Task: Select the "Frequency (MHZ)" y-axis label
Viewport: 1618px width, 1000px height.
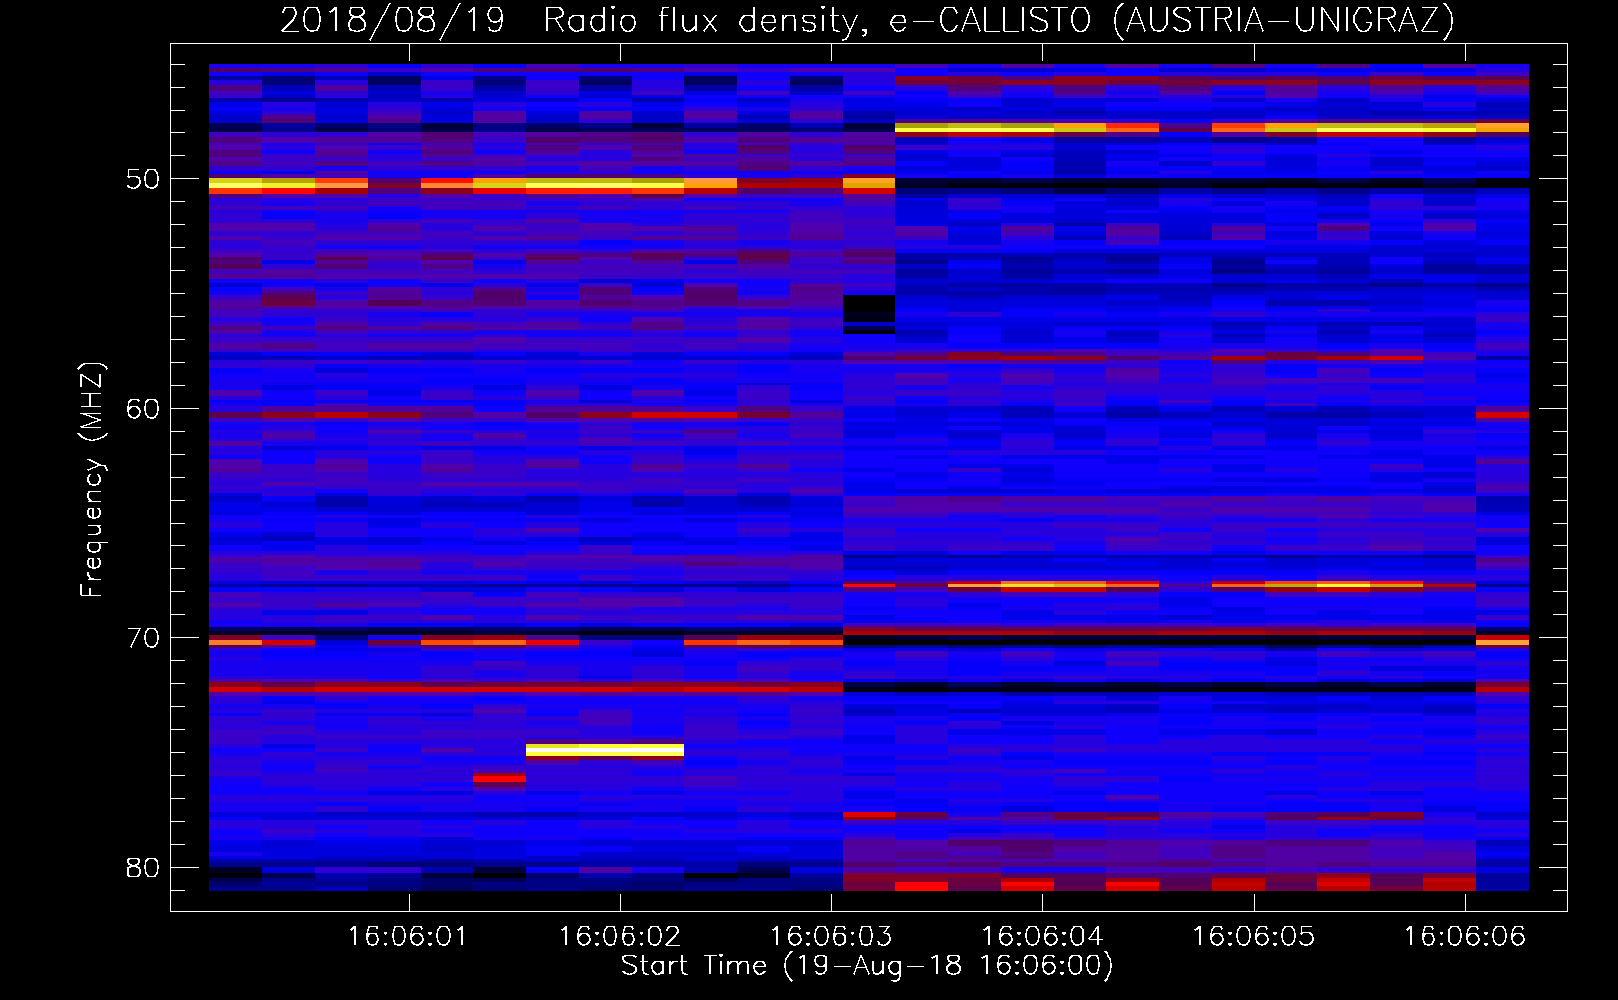Action: tap(92, 480)
